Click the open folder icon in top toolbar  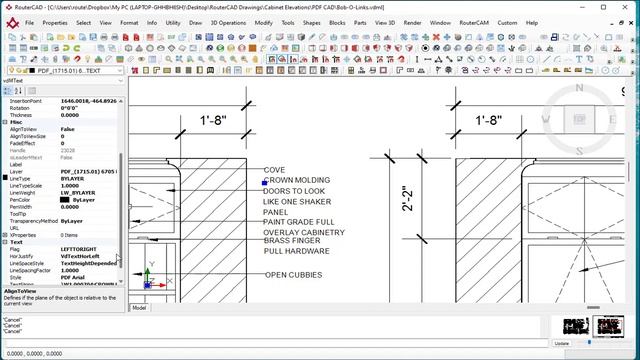(x=61, y=37)
